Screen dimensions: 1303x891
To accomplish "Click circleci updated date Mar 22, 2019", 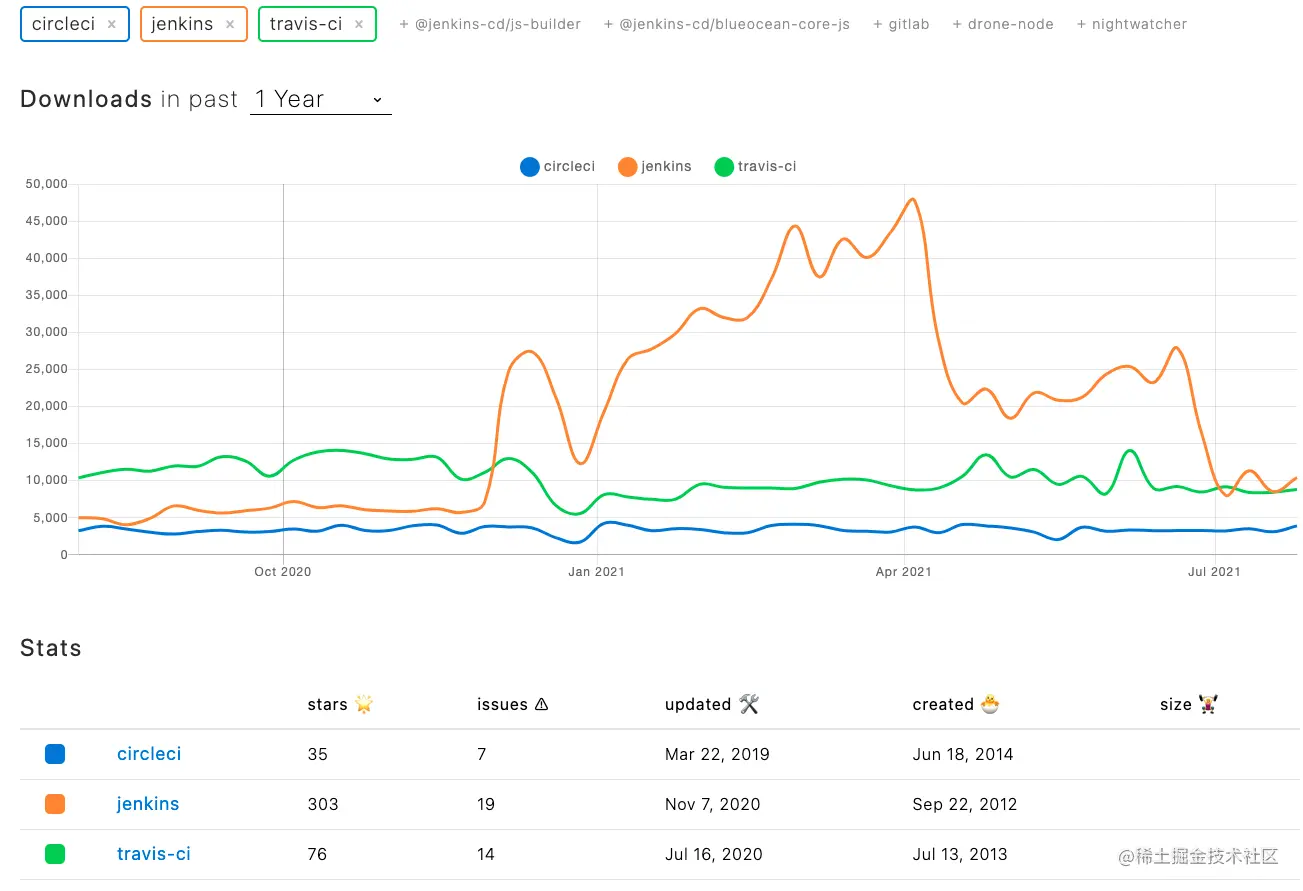I will pyautogui.click(x=717, y=754).
